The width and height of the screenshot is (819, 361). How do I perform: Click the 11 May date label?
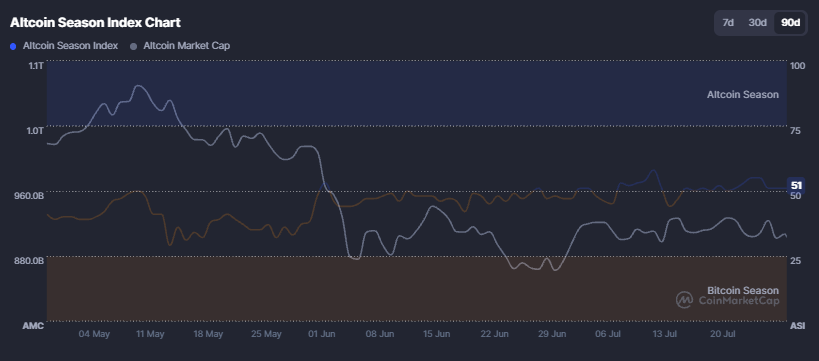150,334
